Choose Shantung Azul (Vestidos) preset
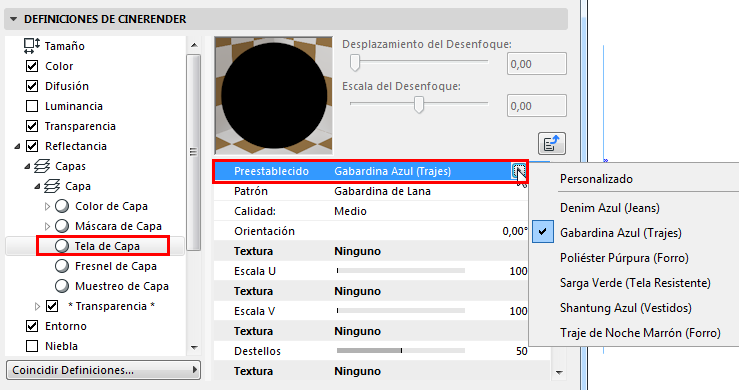The width and height of the screenshot is (739, 390). (625, 308)
